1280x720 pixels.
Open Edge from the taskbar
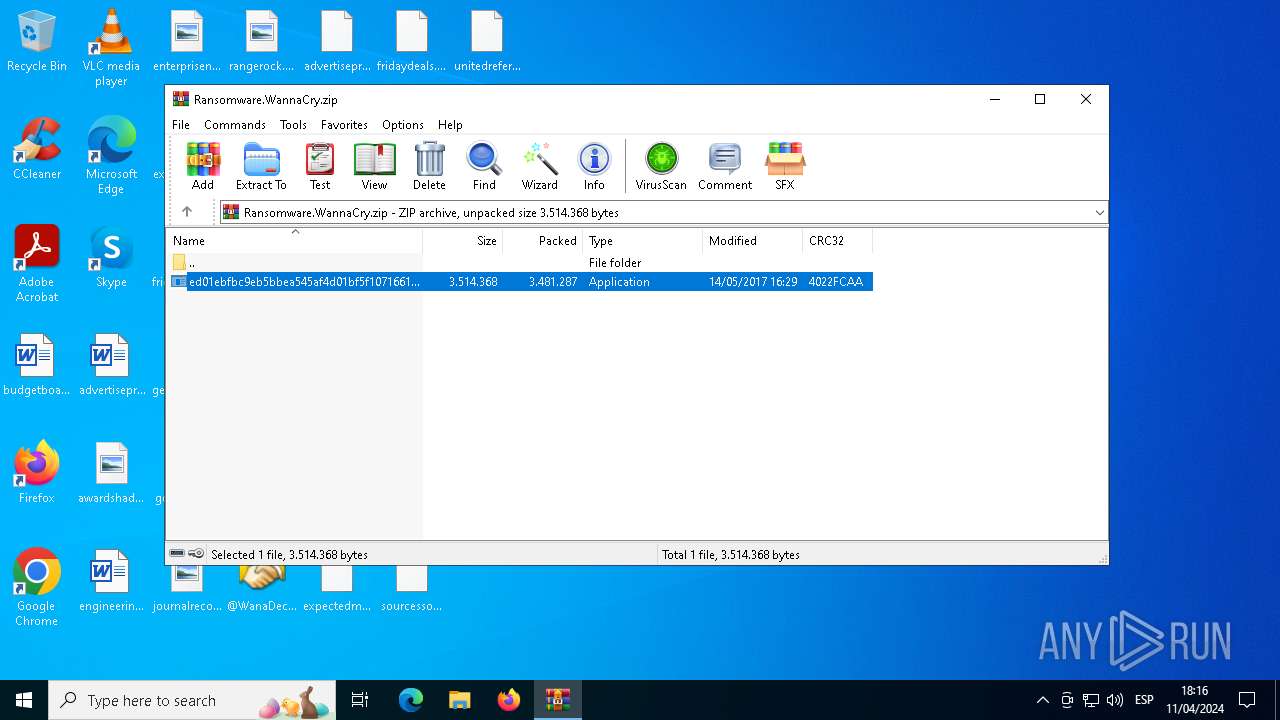pyautogui.click(x=411, y=700)
